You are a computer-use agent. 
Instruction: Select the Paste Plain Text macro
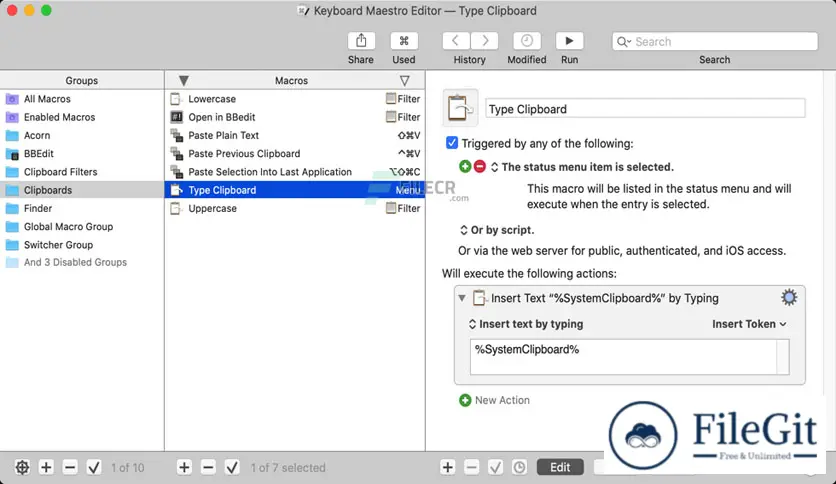pos(295,135)
